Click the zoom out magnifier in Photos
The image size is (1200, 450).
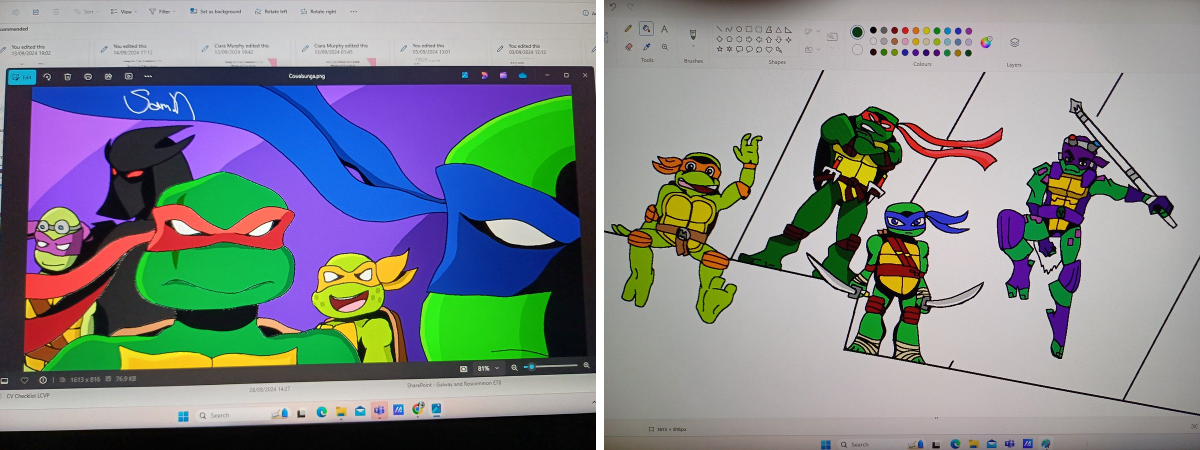[x=514, y=368]
